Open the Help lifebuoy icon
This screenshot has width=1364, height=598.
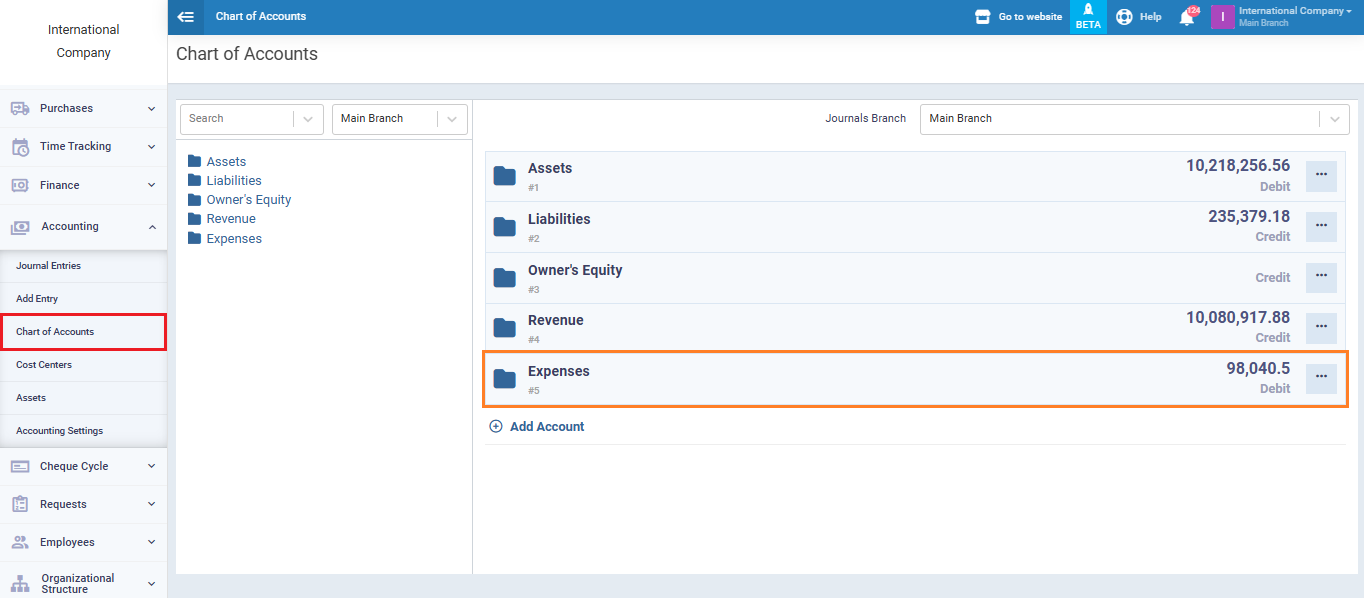coord(1124,17)
